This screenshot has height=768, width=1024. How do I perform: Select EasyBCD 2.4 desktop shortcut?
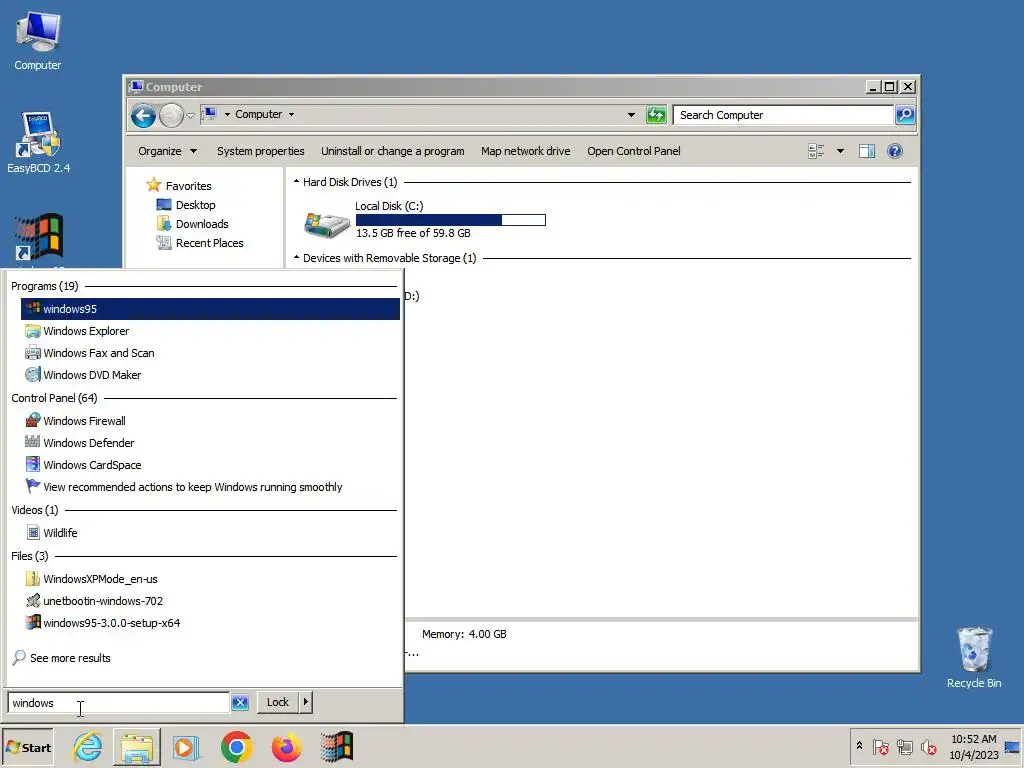(38, 142)
